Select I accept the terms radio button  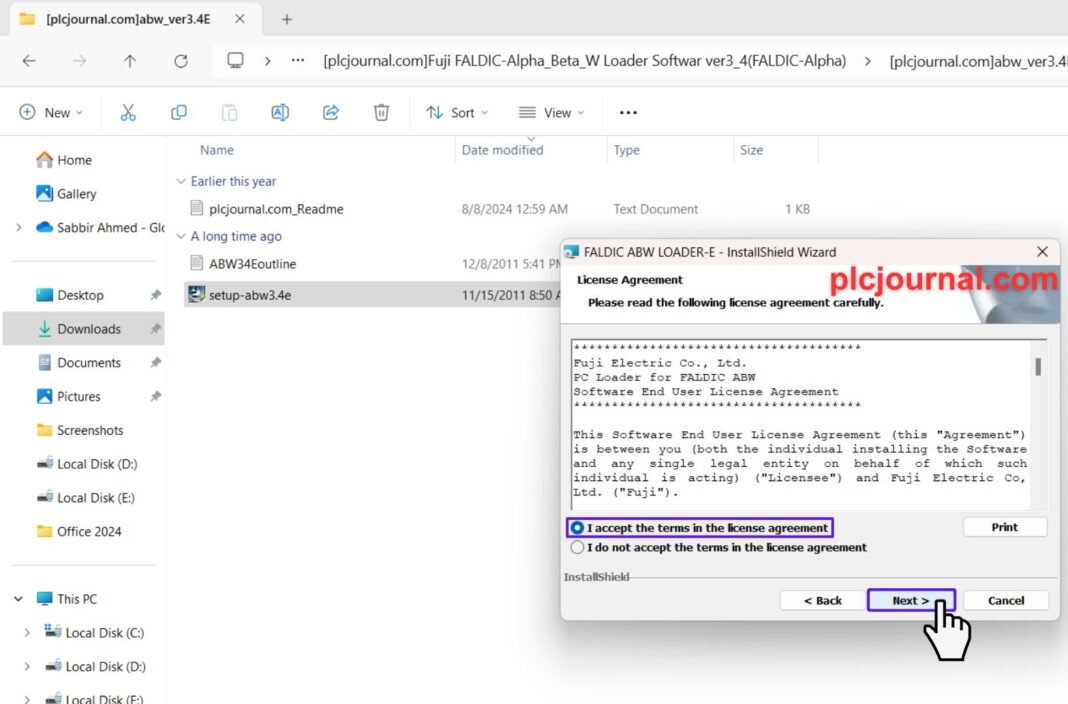coord(577,528)
